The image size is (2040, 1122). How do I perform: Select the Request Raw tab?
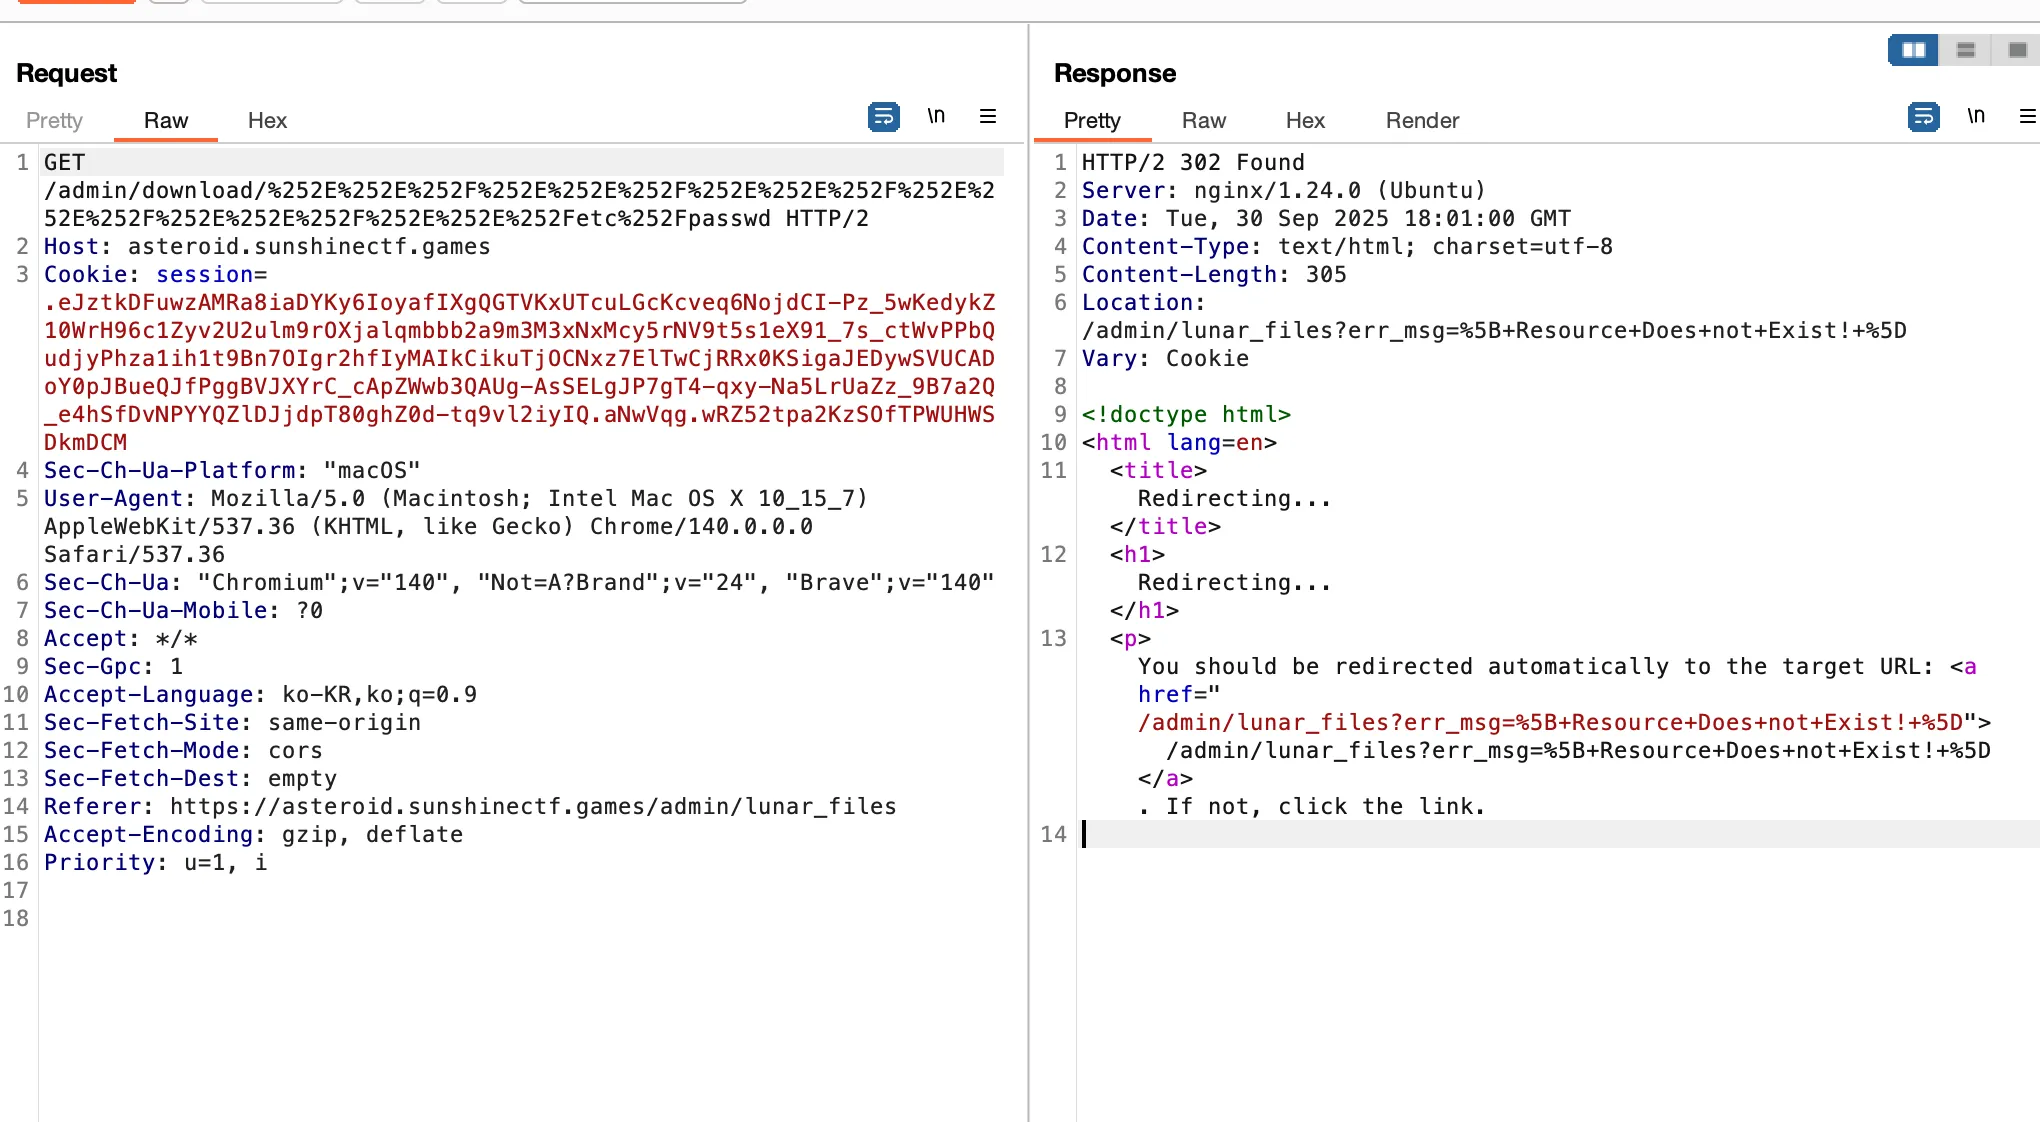[x=165, y=120]
